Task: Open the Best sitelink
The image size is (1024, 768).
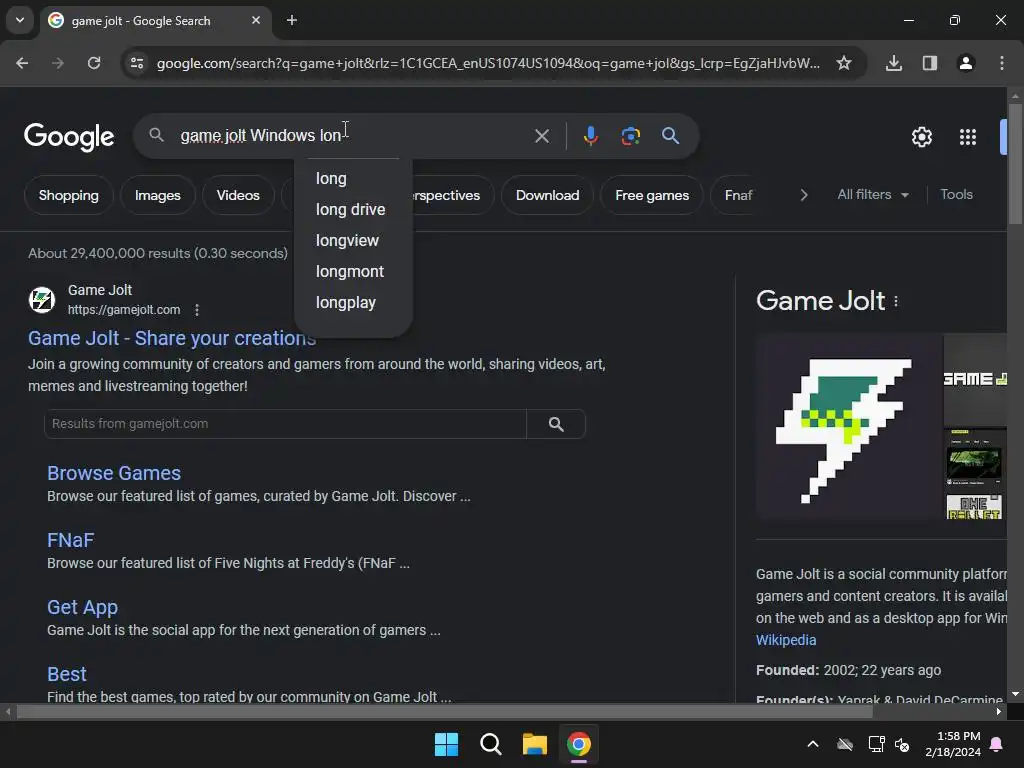Action: pyautogui.click(x=67, y=674)
